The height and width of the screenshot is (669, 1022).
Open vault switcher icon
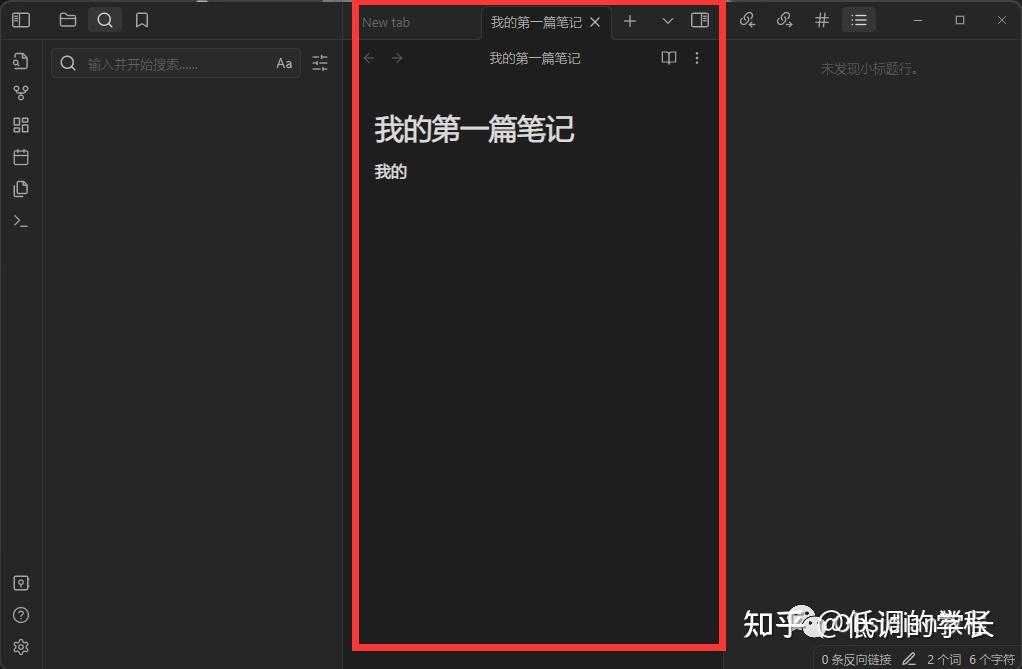coord(21,583)
